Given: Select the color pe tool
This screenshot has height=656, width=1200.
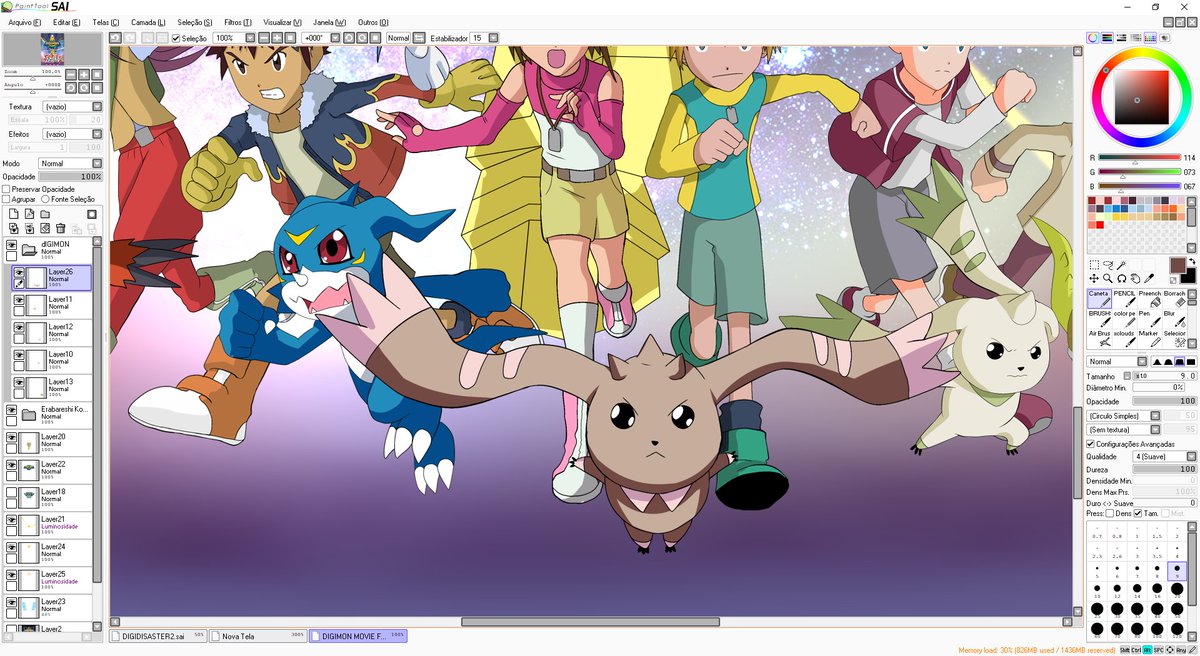Looking at the screenshot, I should point(1124,318).
